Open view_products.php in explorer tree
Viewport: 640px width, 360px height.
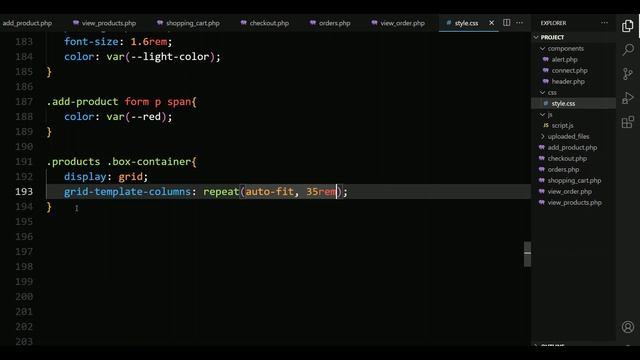(x=574, y=202)
